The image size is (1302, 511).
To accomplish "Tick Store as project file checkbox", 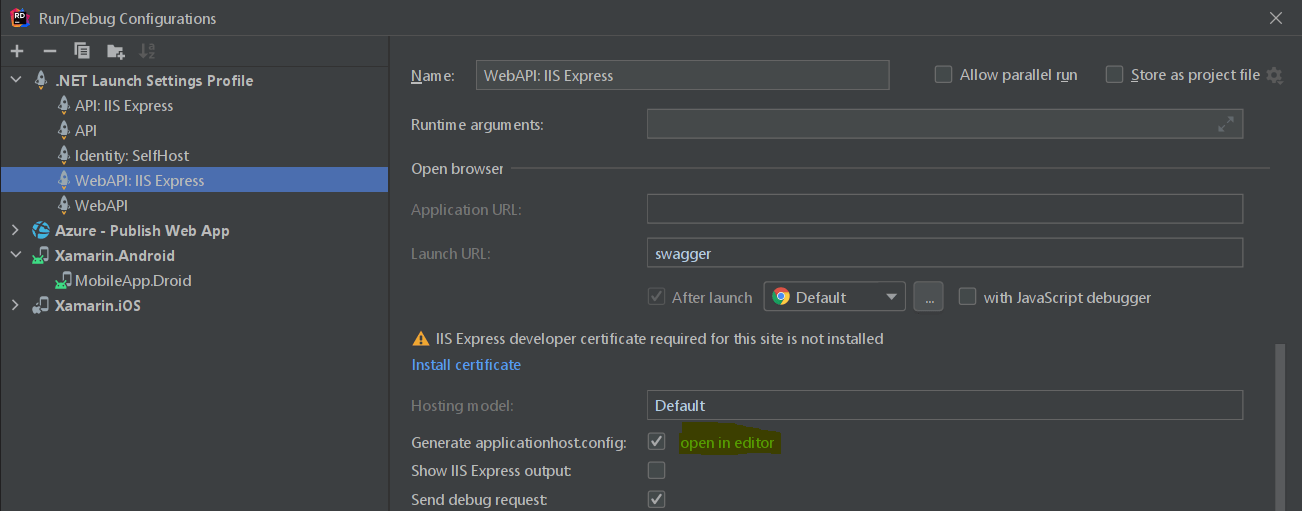I will point(1114,74).
